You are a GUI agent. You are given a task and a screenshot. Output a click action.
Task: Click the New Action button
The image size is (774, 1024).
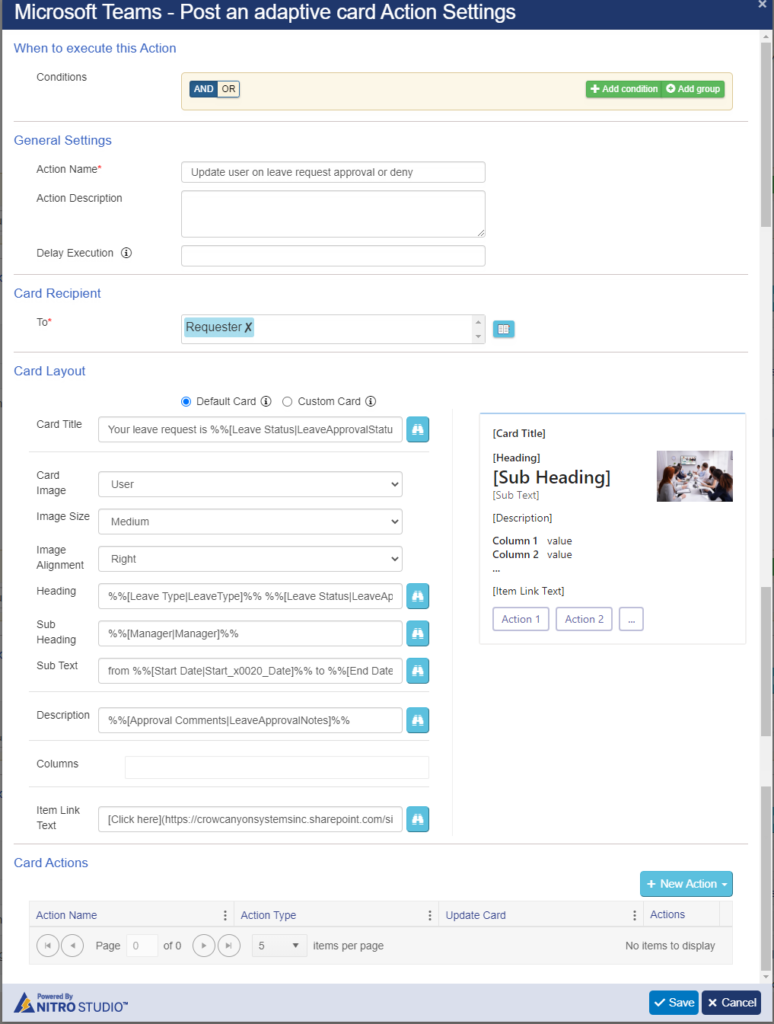coord(686,884)
